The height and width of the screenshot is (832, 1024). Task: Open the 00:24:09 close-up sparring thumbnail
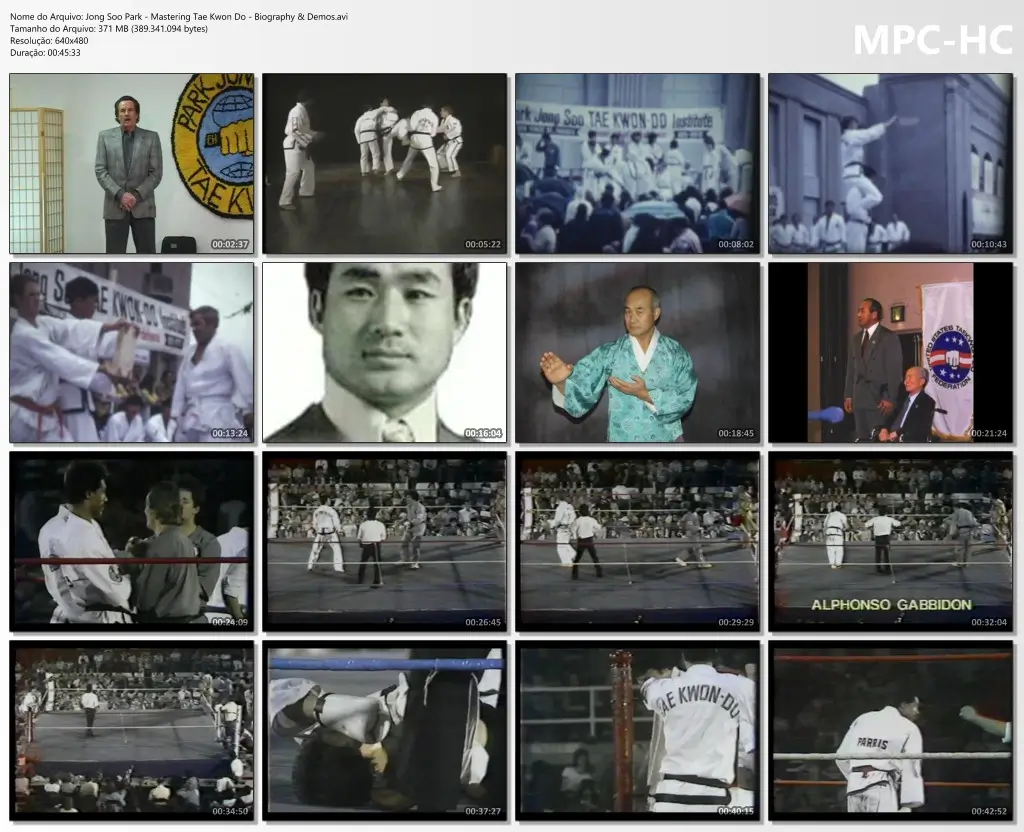131,540
